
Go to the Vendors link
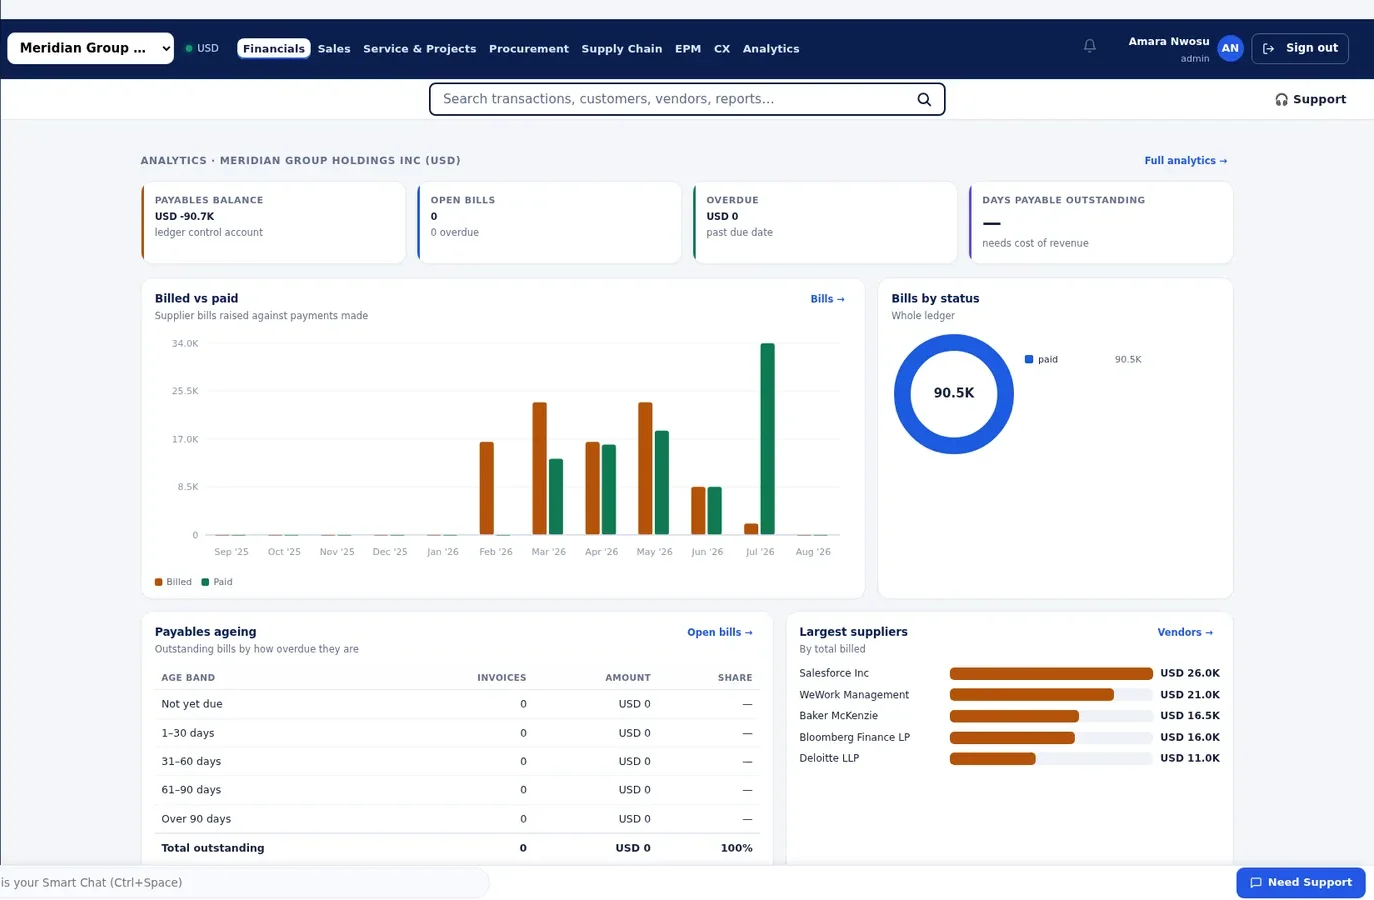[x=1185, y=632]
